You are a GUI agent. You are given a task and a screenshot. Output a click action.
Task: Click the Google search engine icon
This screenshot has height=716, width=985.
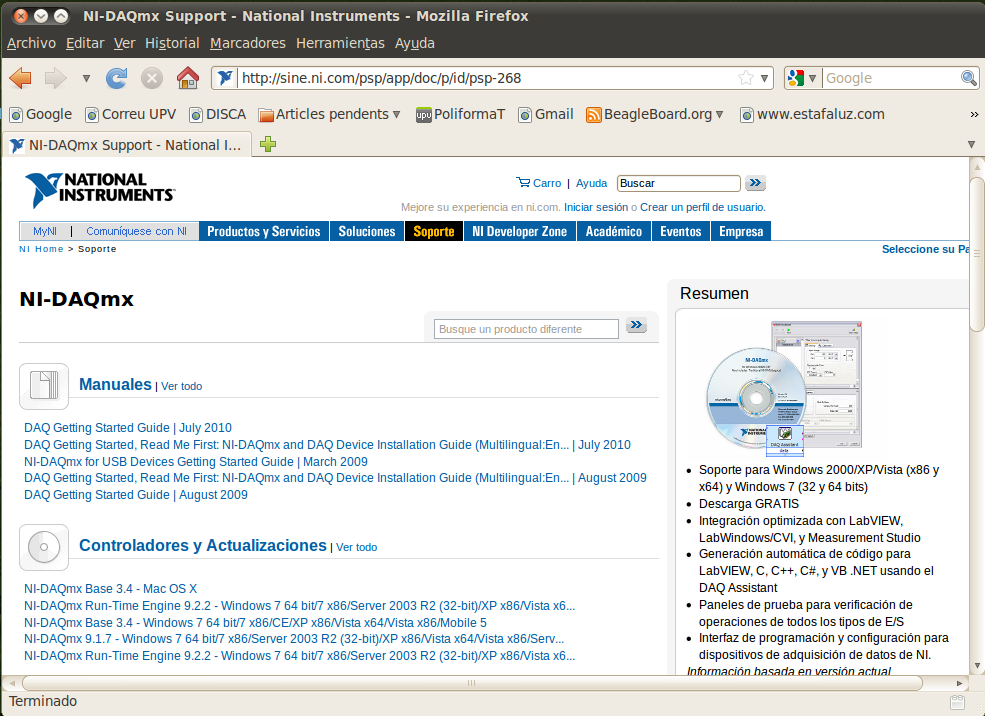coord(796,78)
